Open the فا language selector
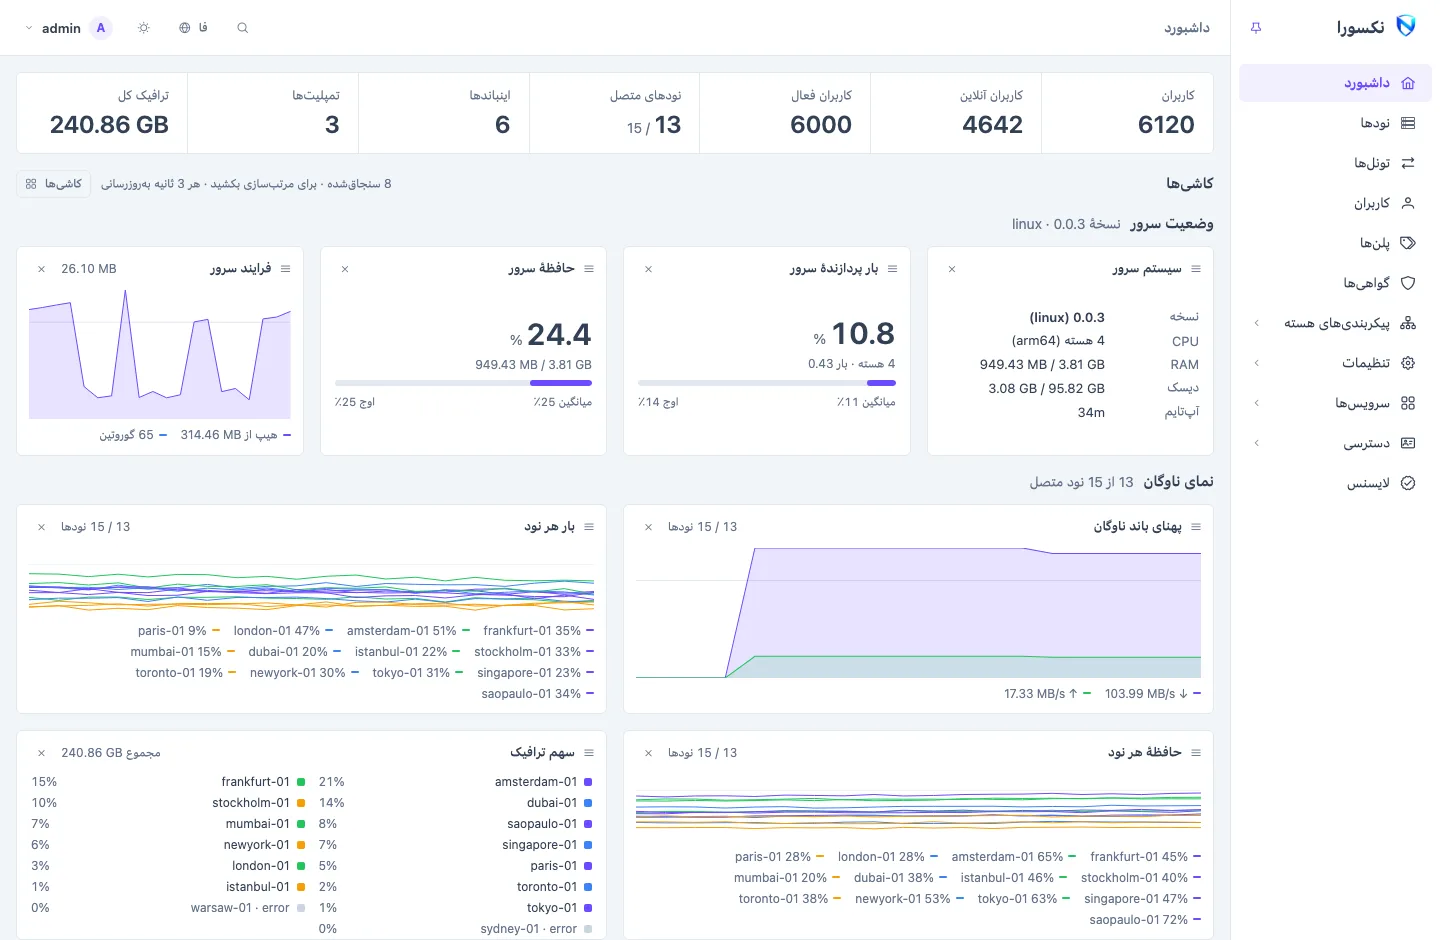Image resolution: width=1440 pixels, height=940 pixels. [x=193, y=28]
